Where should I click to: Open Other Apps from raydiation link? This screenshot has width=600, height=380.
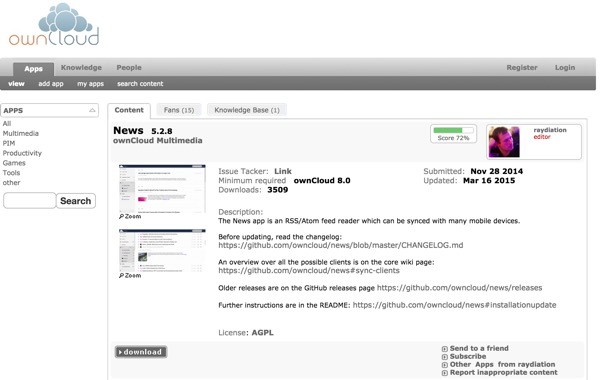coord(502,364)
